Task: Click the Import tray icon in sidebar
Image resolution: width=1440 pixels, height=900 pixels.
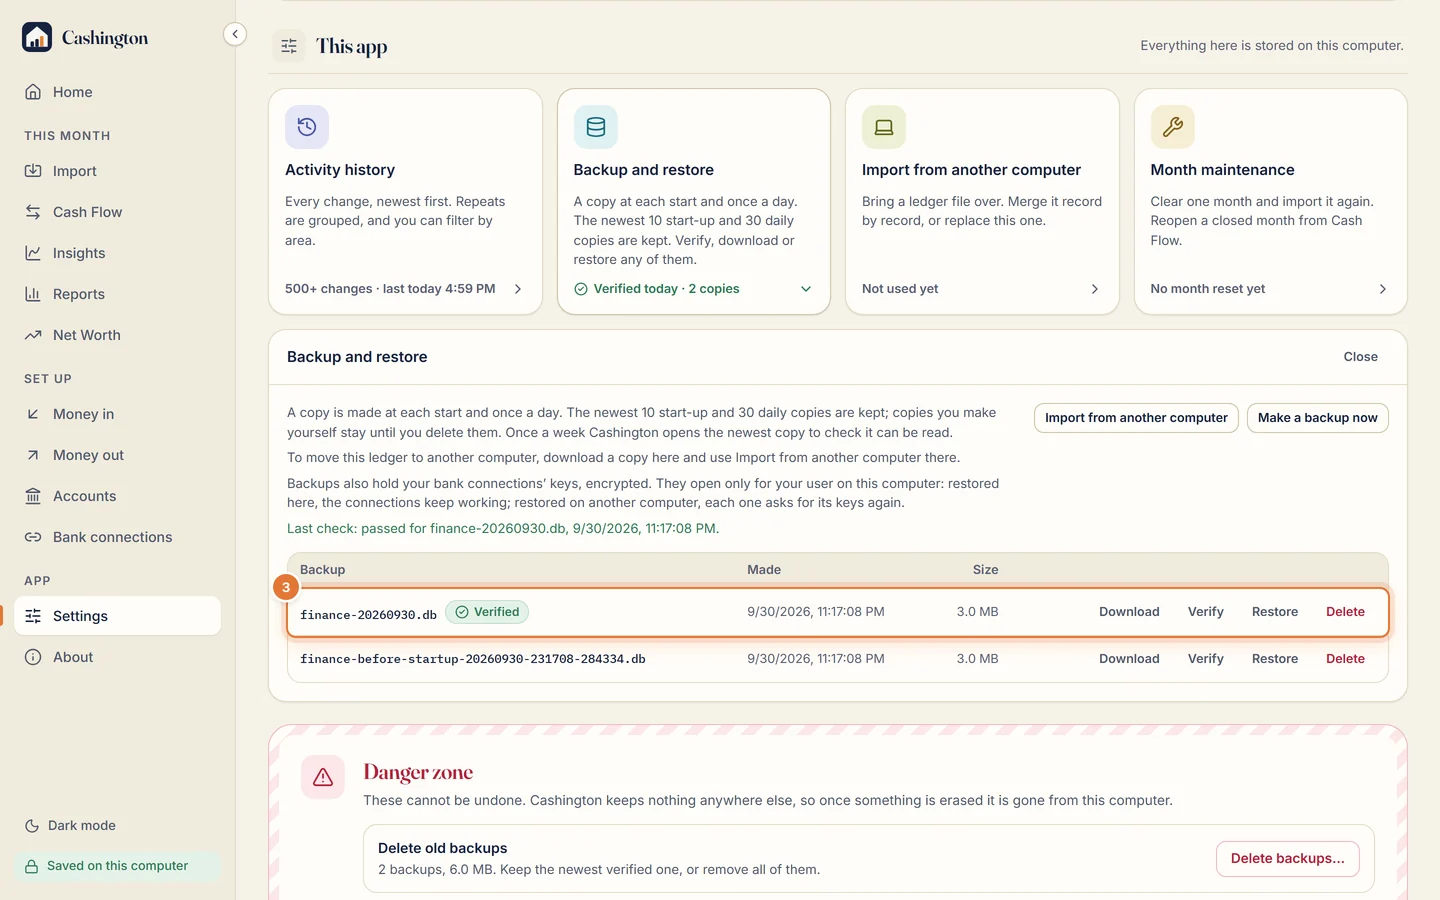Action: (x=33, y=171)
